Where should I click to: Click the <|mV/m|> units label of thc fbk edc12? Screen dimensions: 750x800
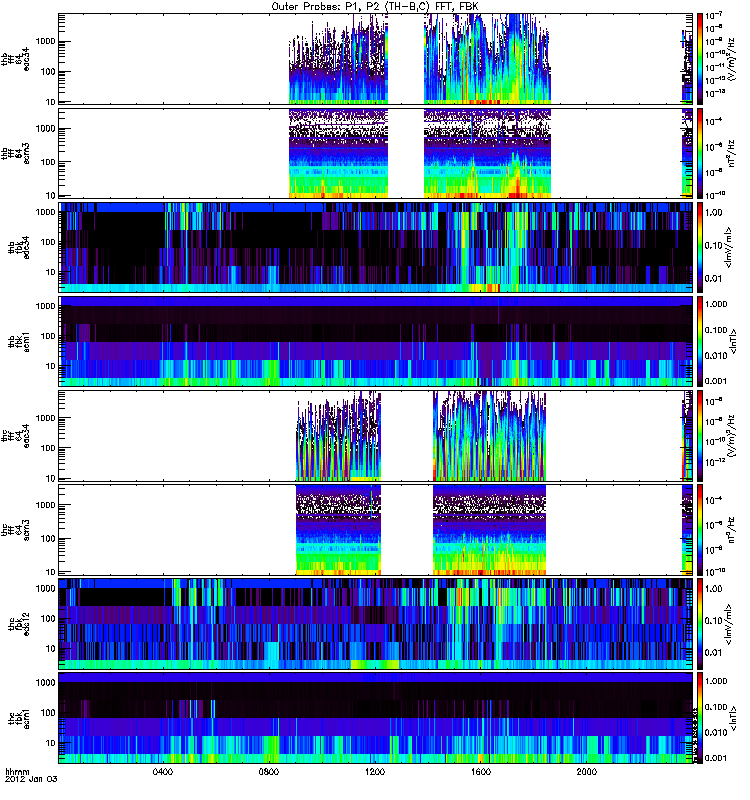[730, 624]
